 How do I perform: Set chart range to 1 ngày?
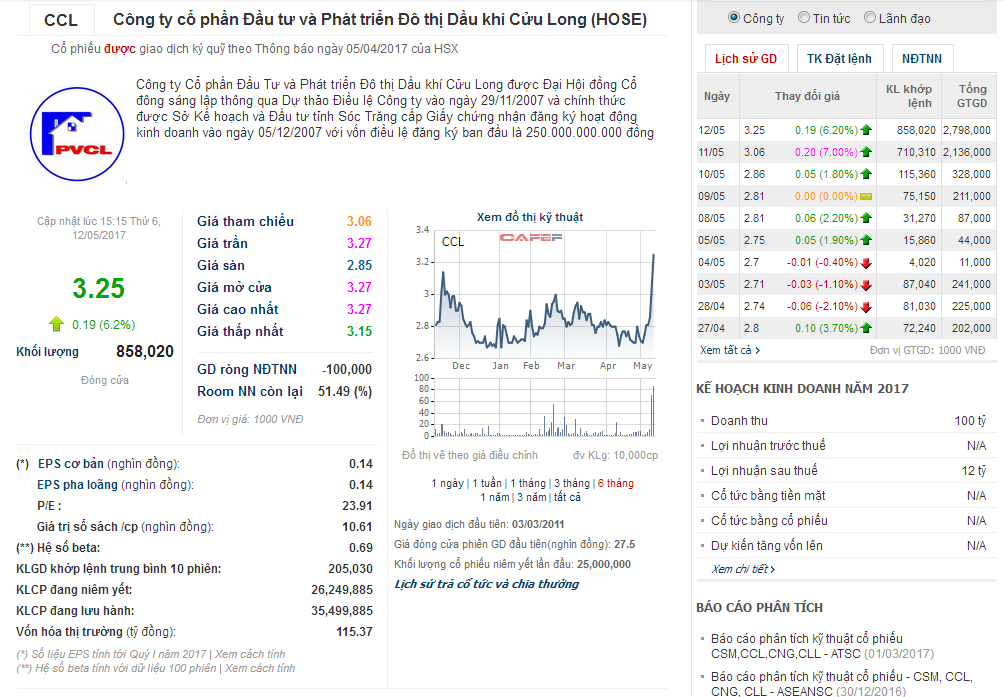point(448,483)
